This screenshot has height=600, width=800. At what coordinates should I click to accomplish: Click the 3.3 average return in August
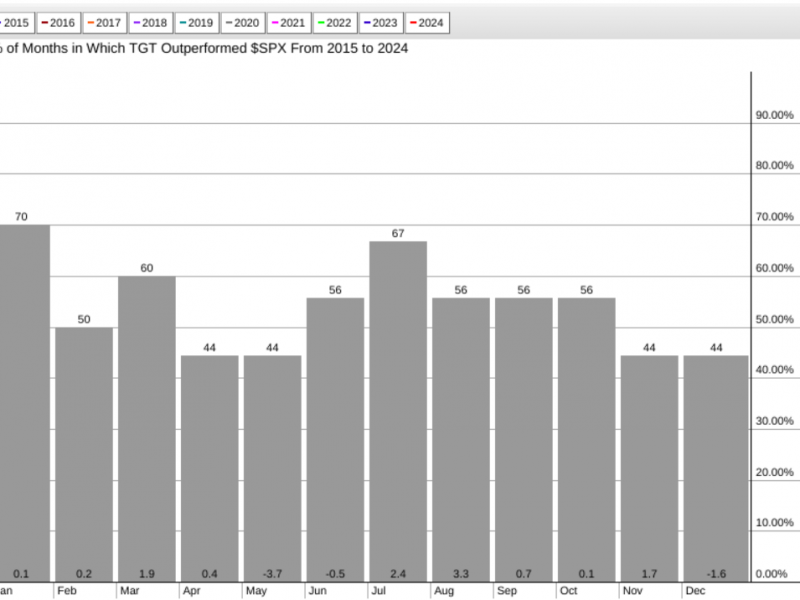[461, 574]
